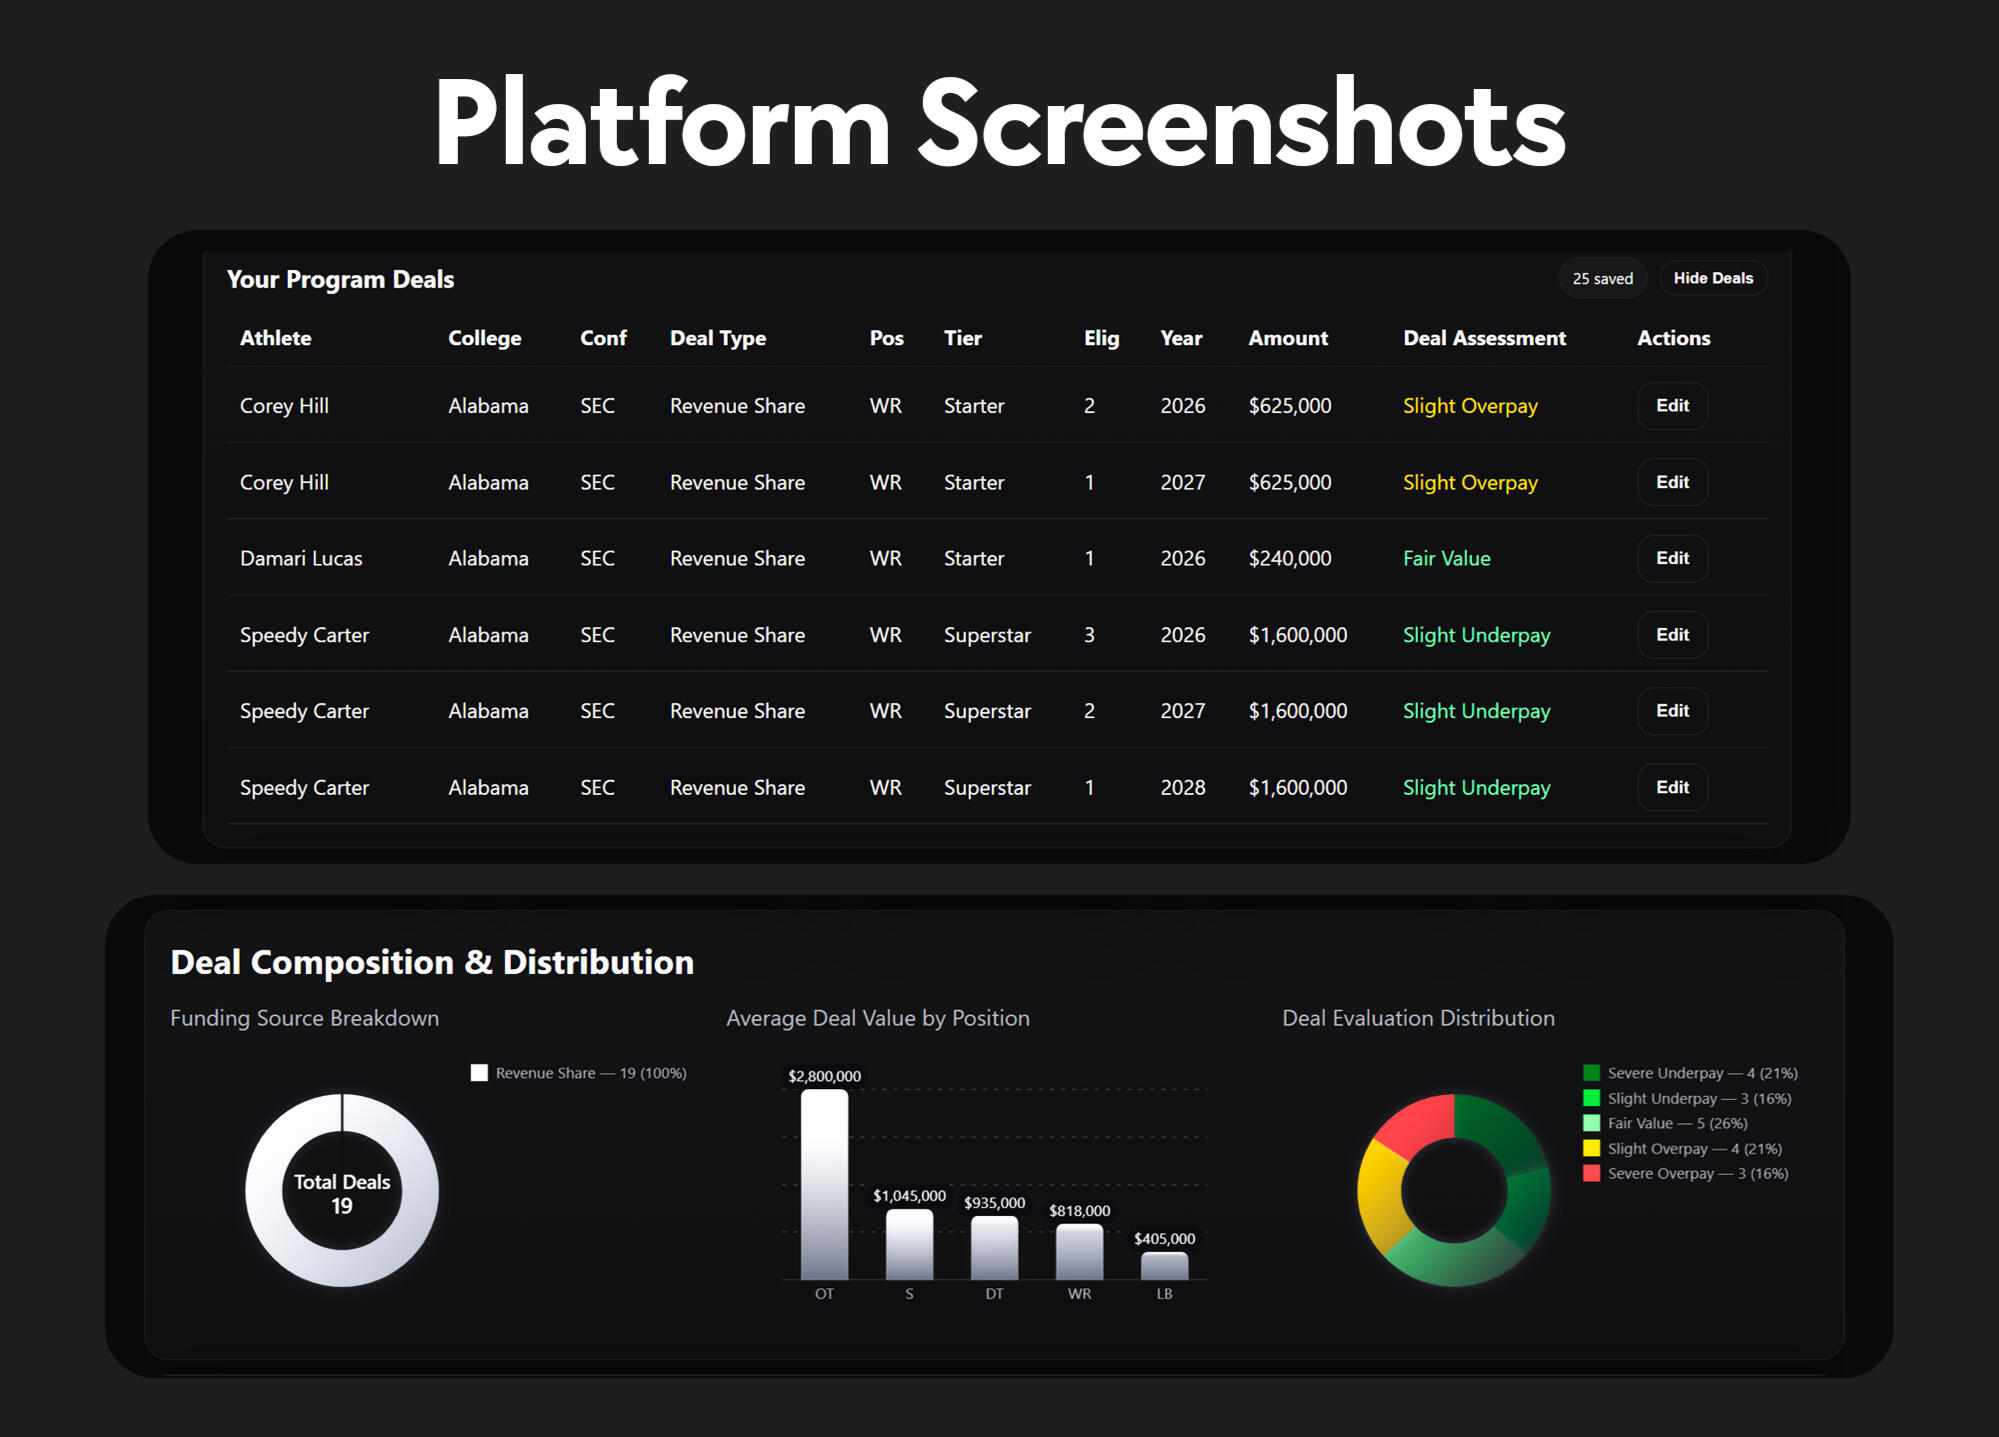Edit Corey Hill's 2026 deal

(x=1671, y=405)
